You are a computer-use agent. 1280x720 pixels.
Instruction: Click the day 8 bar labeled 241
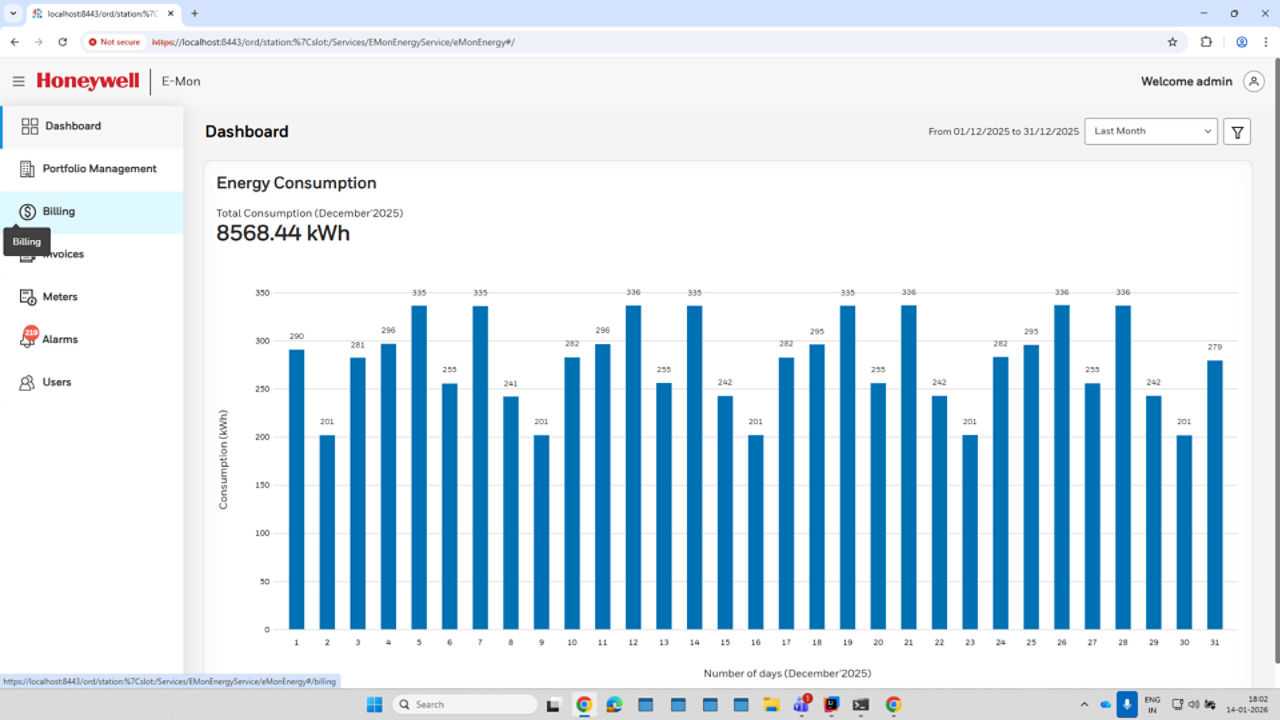[x=511, y=513]
